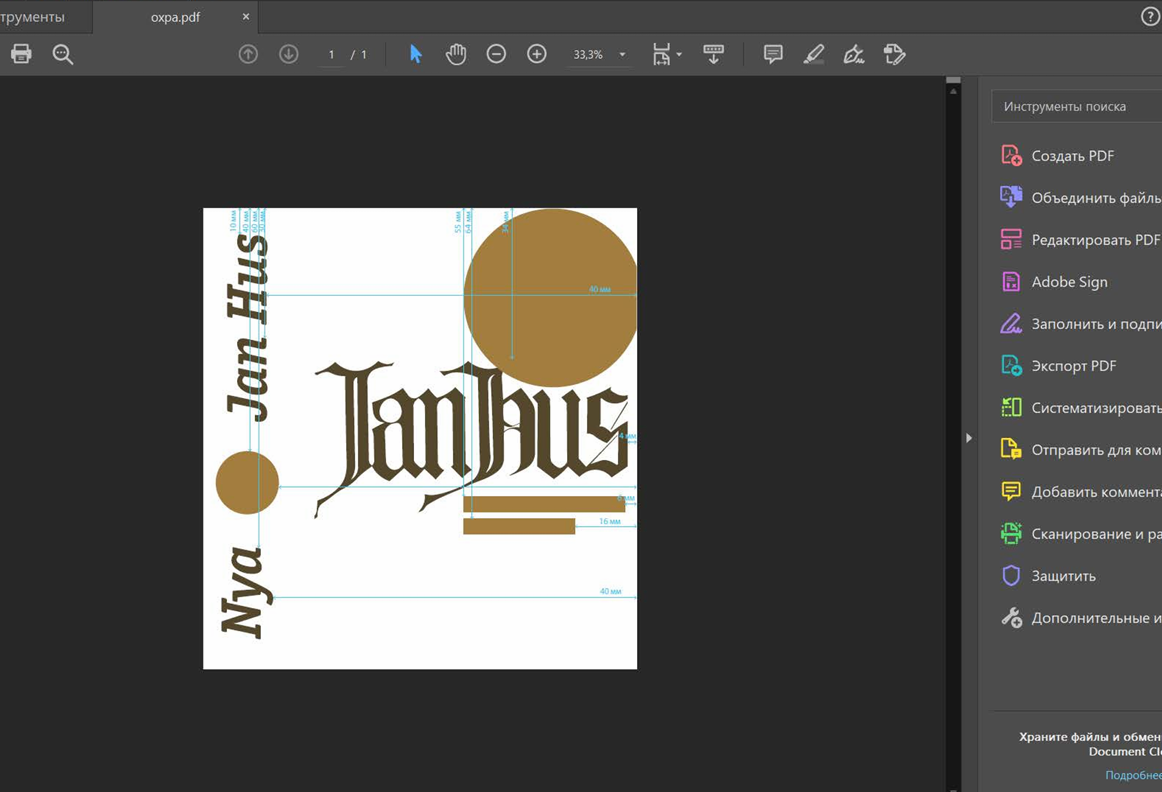Select the Highlight text marker tool
This screenshot has width=1162, height=792.
(814, 54)
